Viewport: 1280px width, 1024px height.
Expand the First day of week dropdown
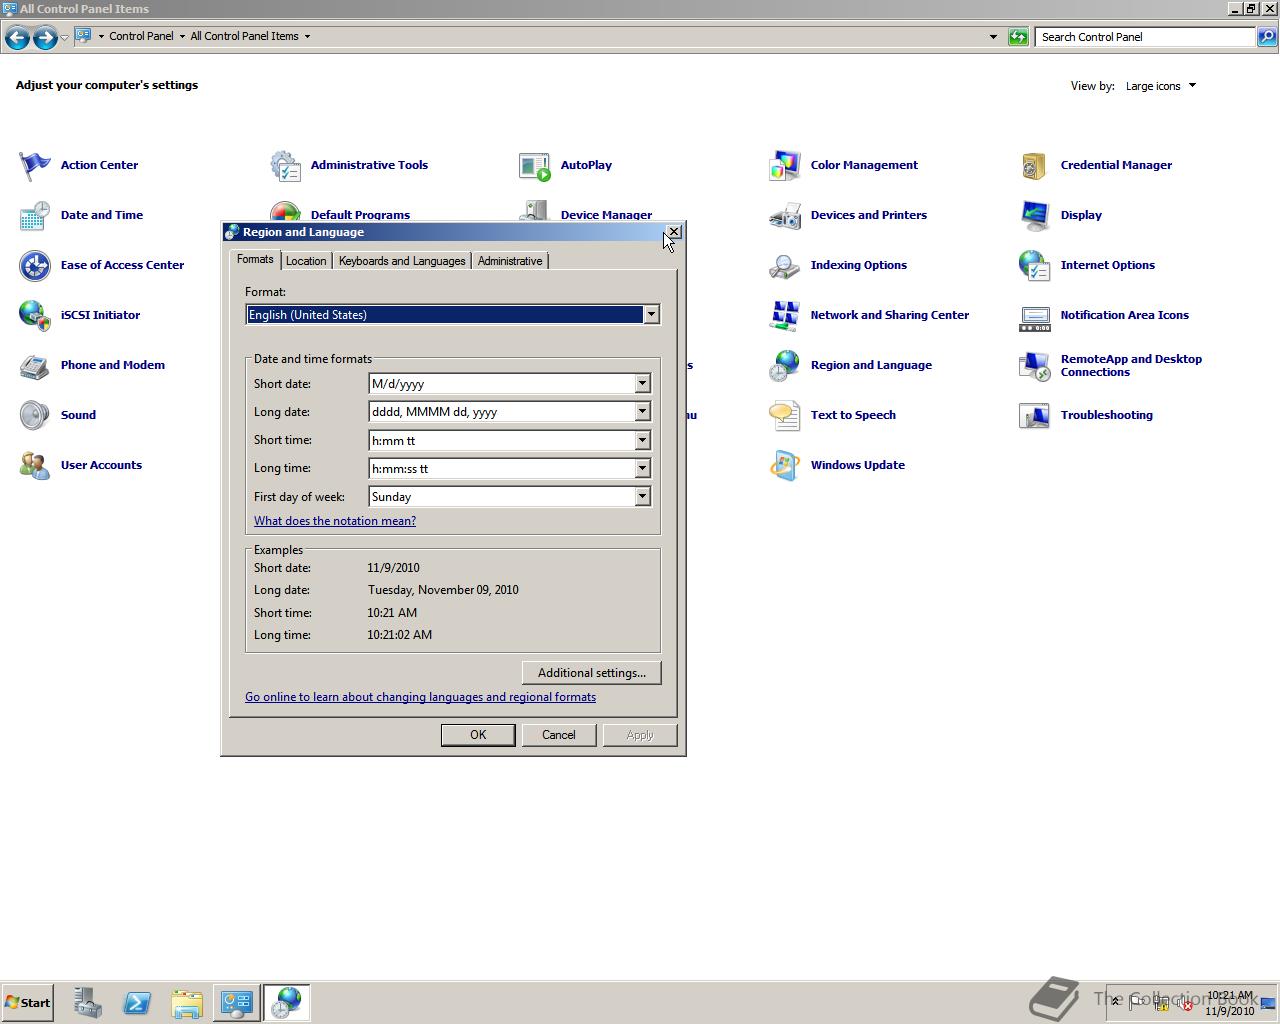coord(643,496)
